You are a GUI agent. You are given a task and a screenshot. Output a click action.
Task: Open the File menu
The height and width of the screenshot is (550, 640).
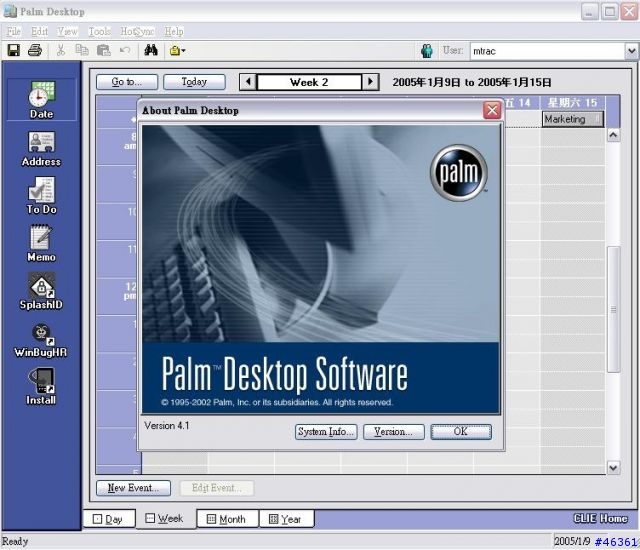tap(13, 31)
